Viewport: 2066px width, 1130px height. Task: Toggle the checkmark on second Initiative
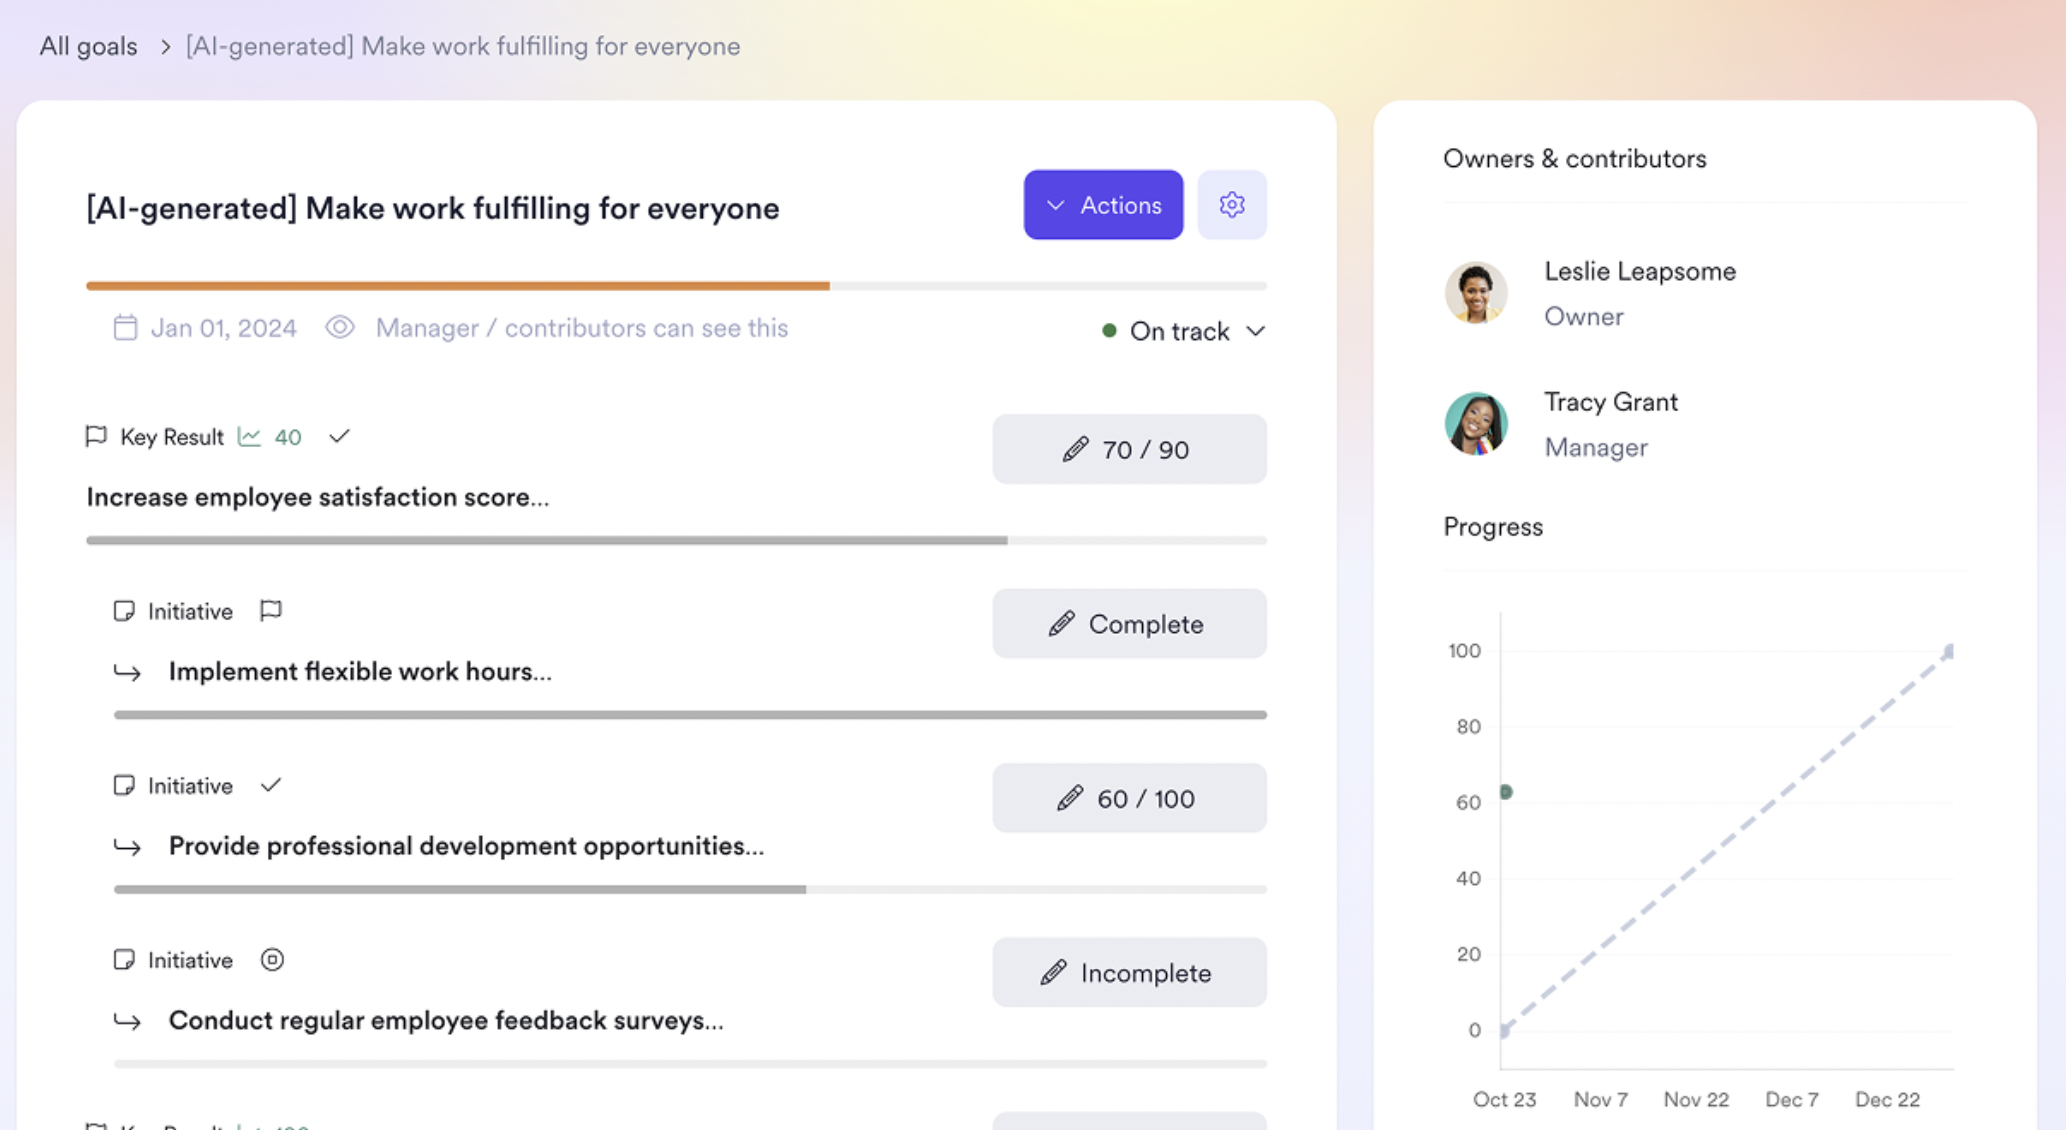[x=270, y=785]
